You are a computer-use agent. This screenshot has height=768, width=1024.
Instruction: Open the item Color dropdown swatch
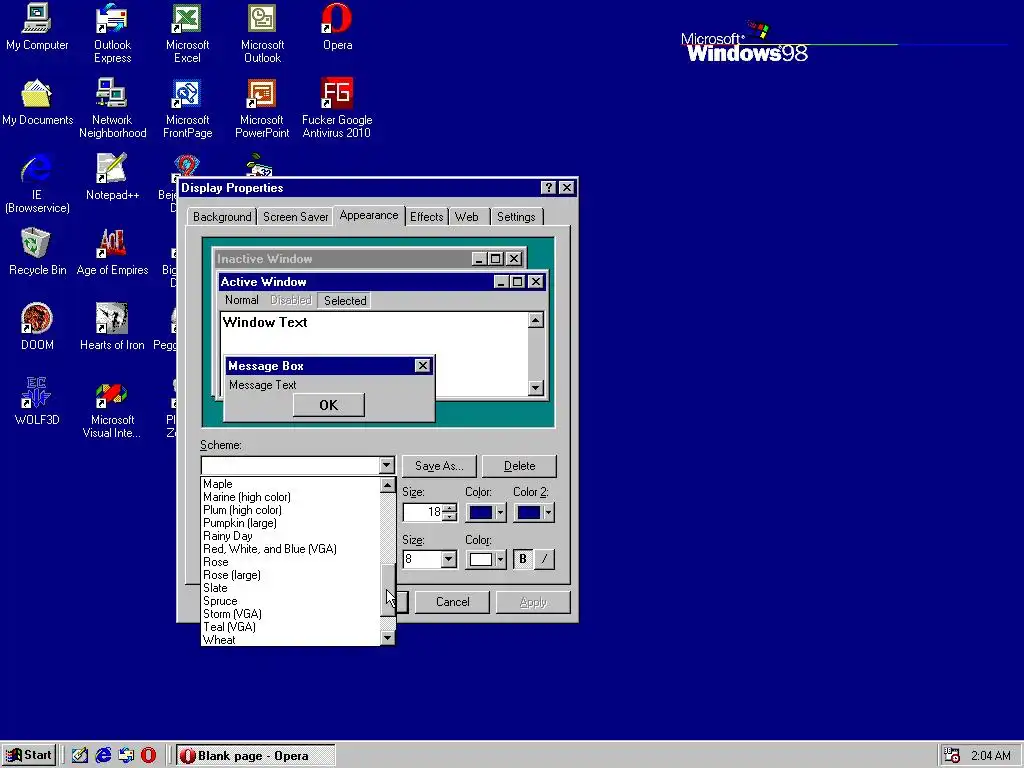coord(485,513)
